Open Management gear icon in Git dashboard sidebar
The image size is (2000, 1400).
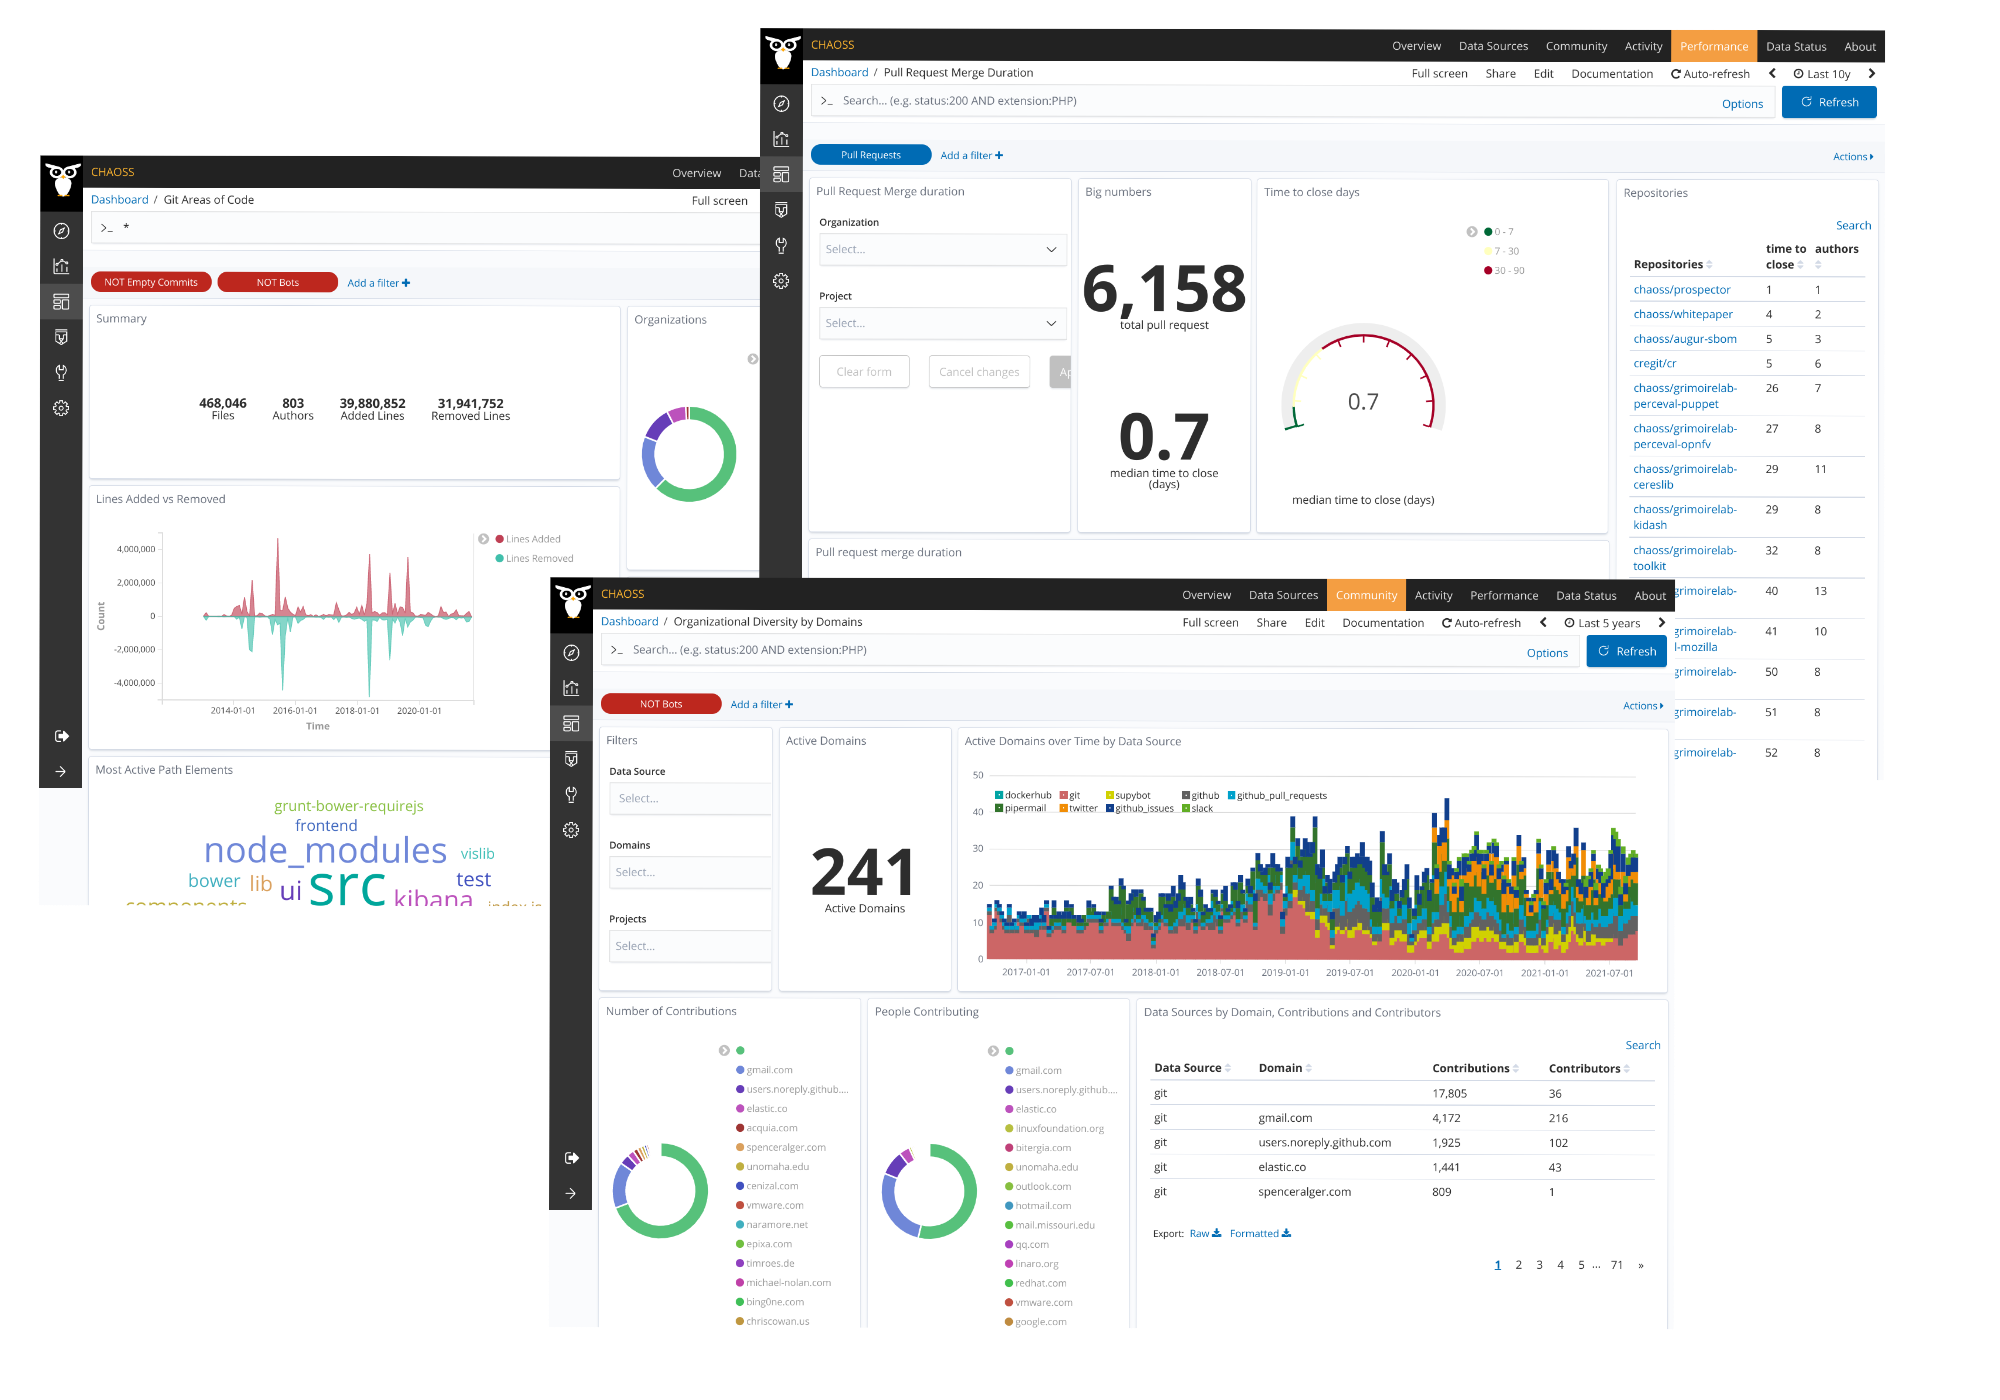[61, 408]
